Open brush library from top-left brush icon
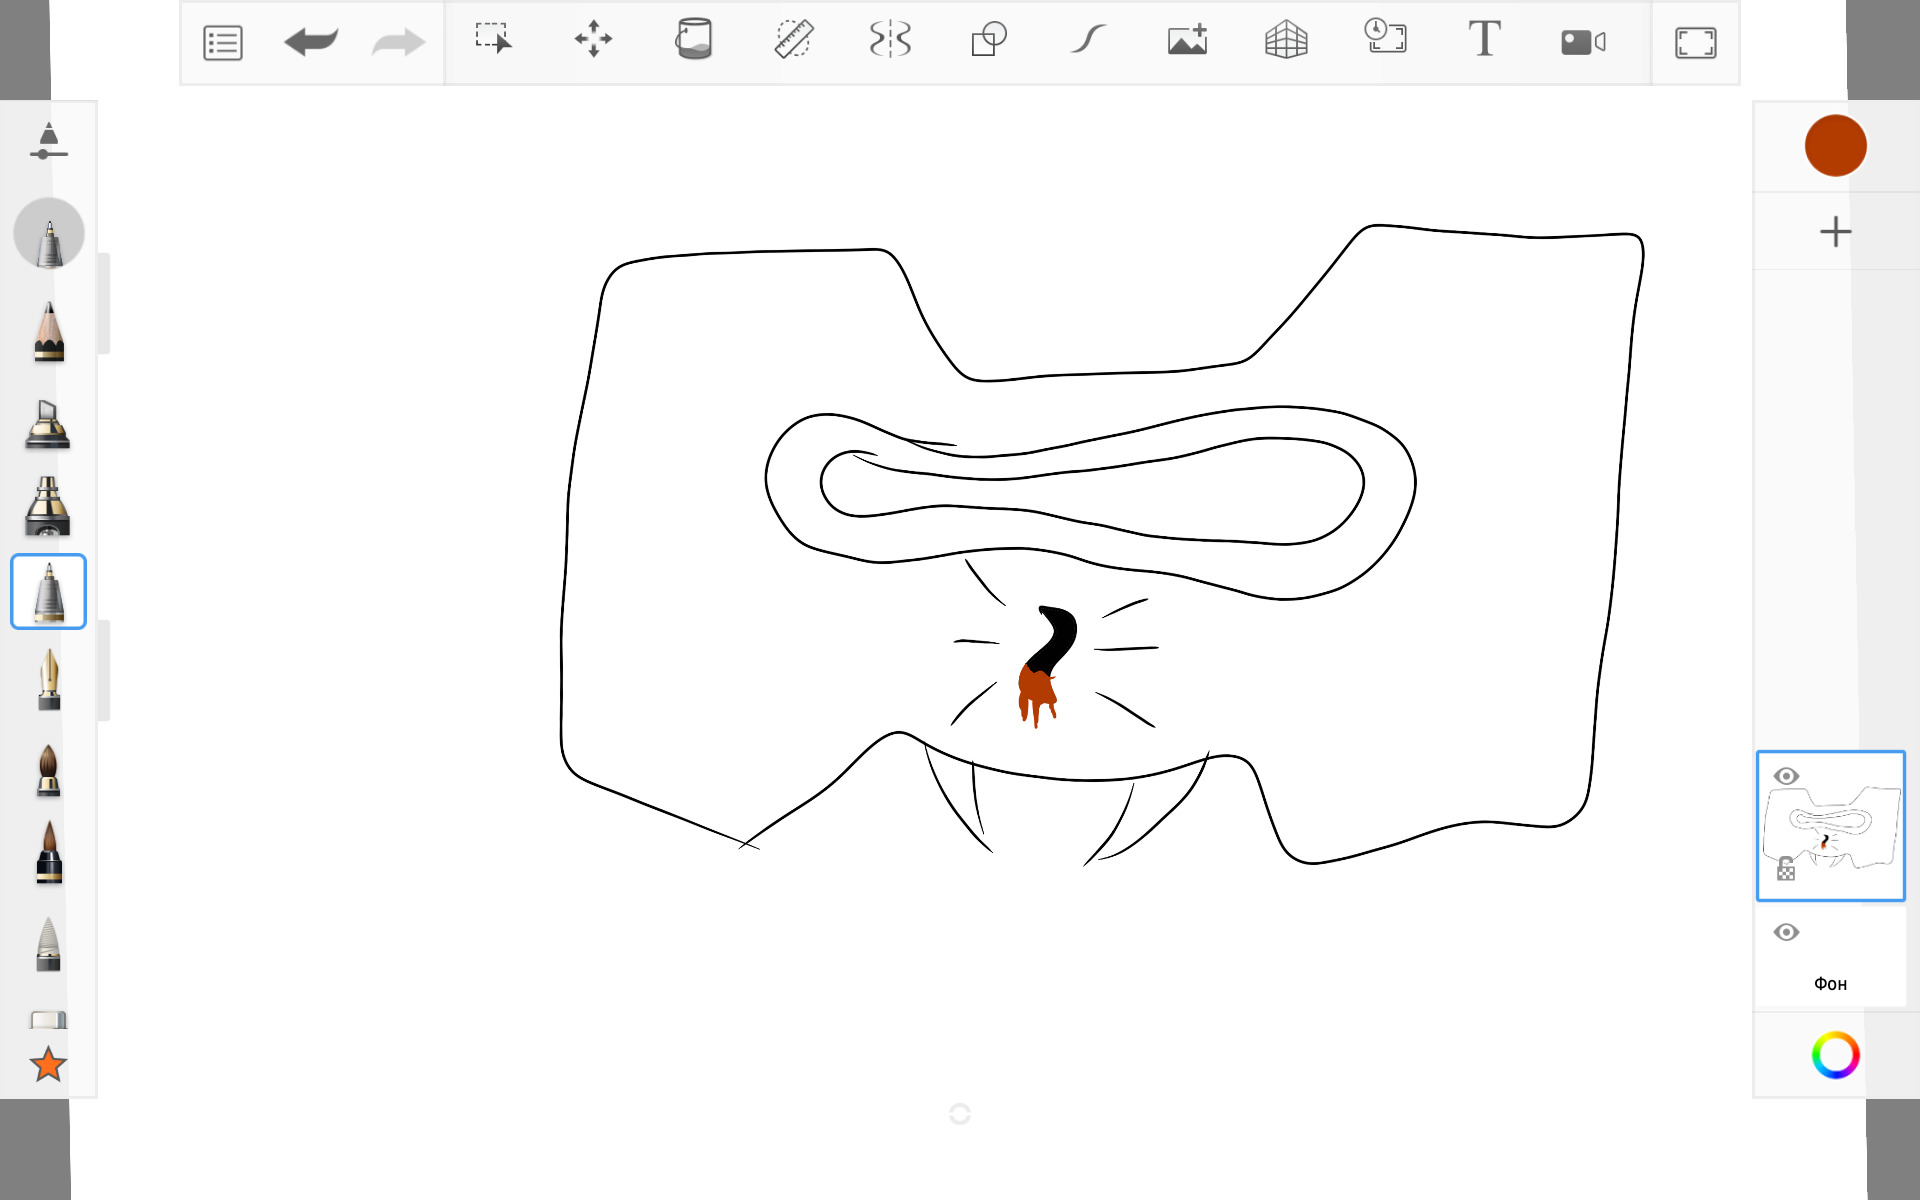 click(x=48, y=141)
